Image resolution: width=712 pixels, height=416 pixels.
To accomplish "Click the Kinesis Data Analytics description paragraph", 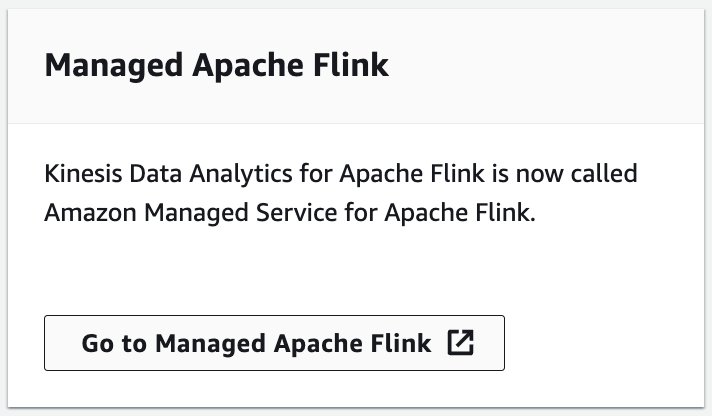I will [340, 194].
